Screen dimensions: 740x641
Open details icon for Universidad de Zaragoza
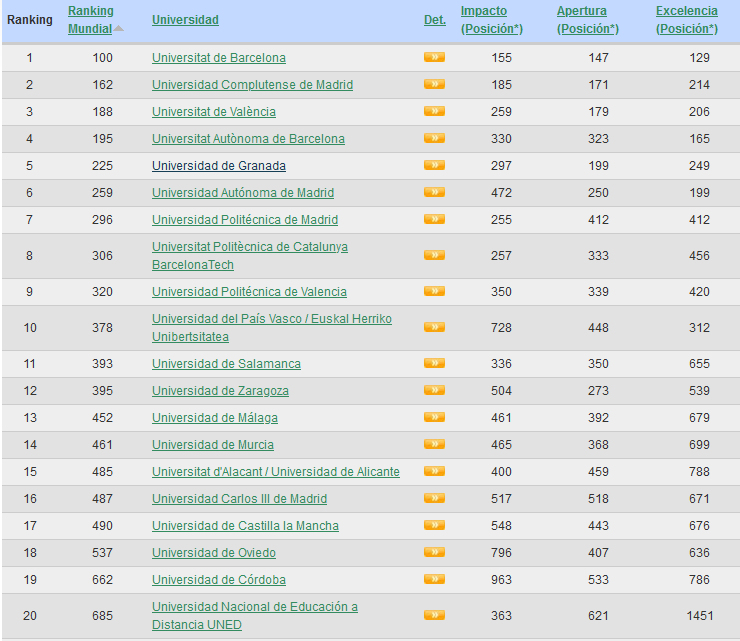434,390
